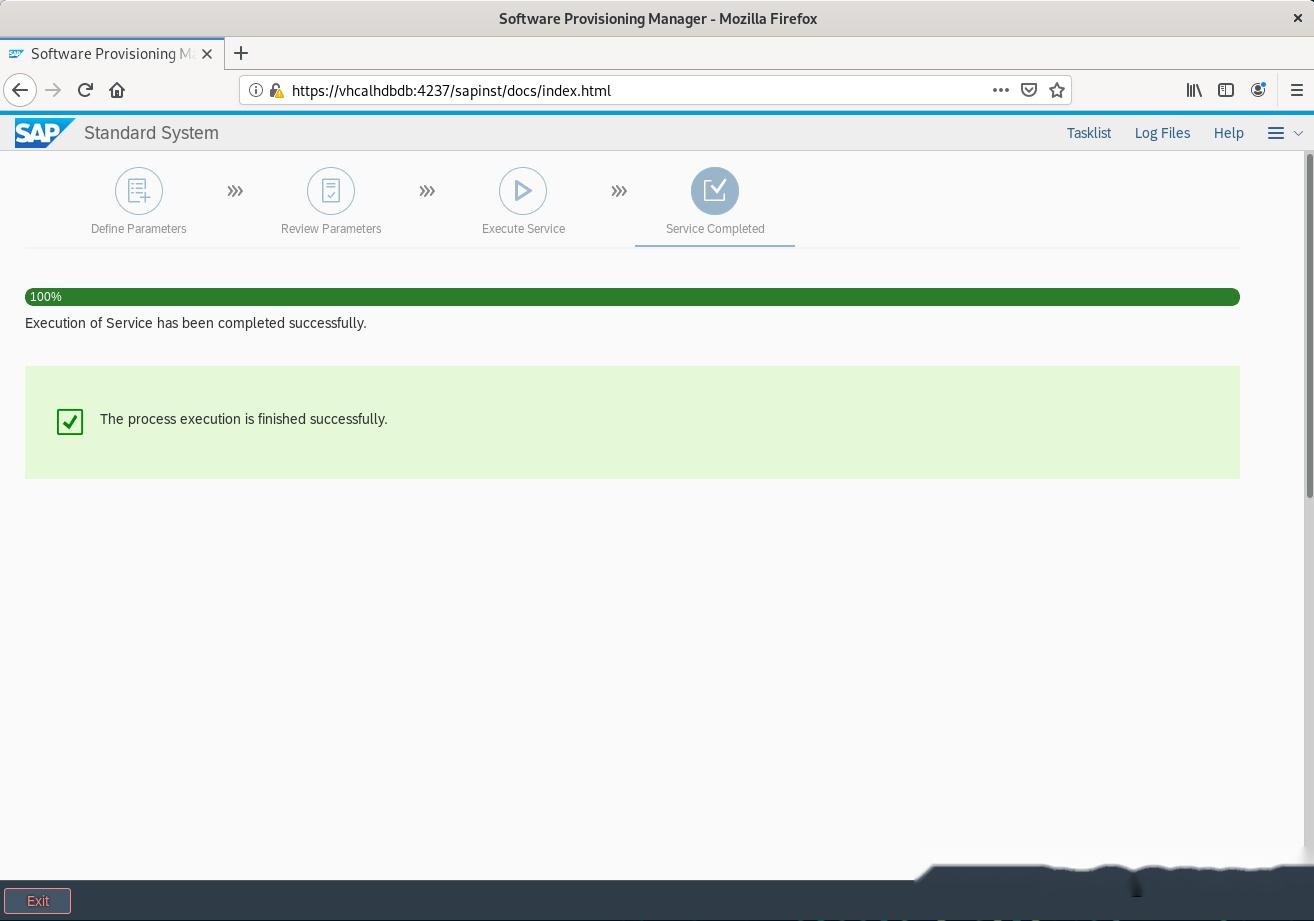The width and height of the screenshot is (1314, 921).
Task: Open Log Files
Action: click(1162, 133)
